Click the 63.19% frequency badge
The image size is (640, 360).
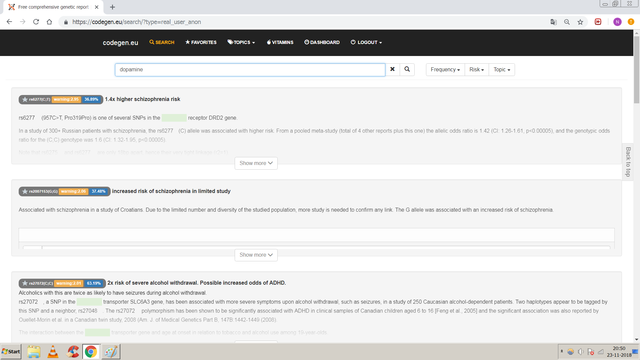pos(94,283)
